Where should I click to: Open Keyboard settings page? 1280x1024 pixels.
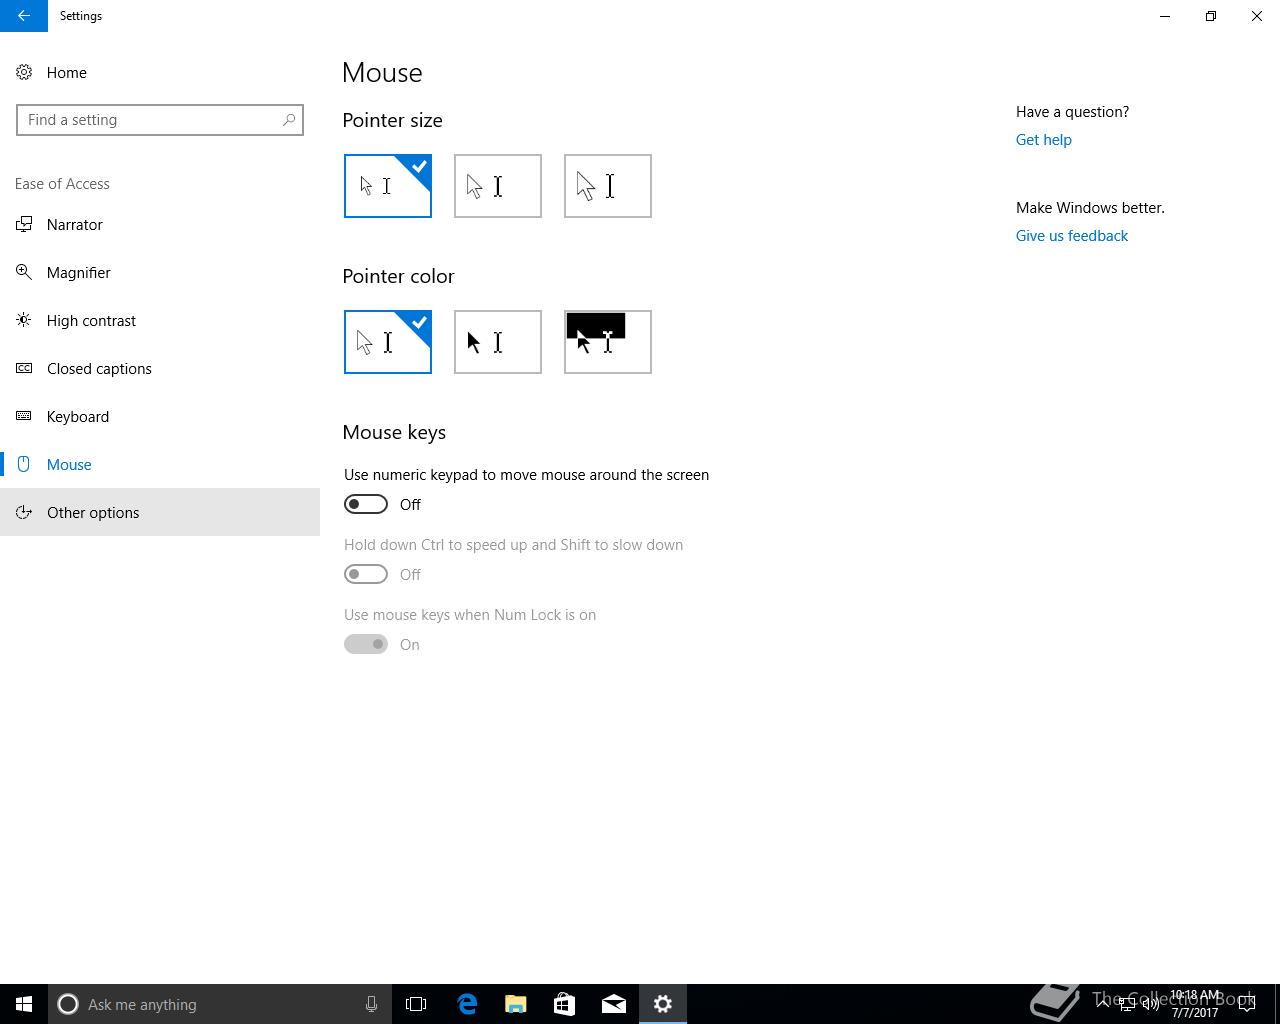pyautogui.click(x=160, y=417)
